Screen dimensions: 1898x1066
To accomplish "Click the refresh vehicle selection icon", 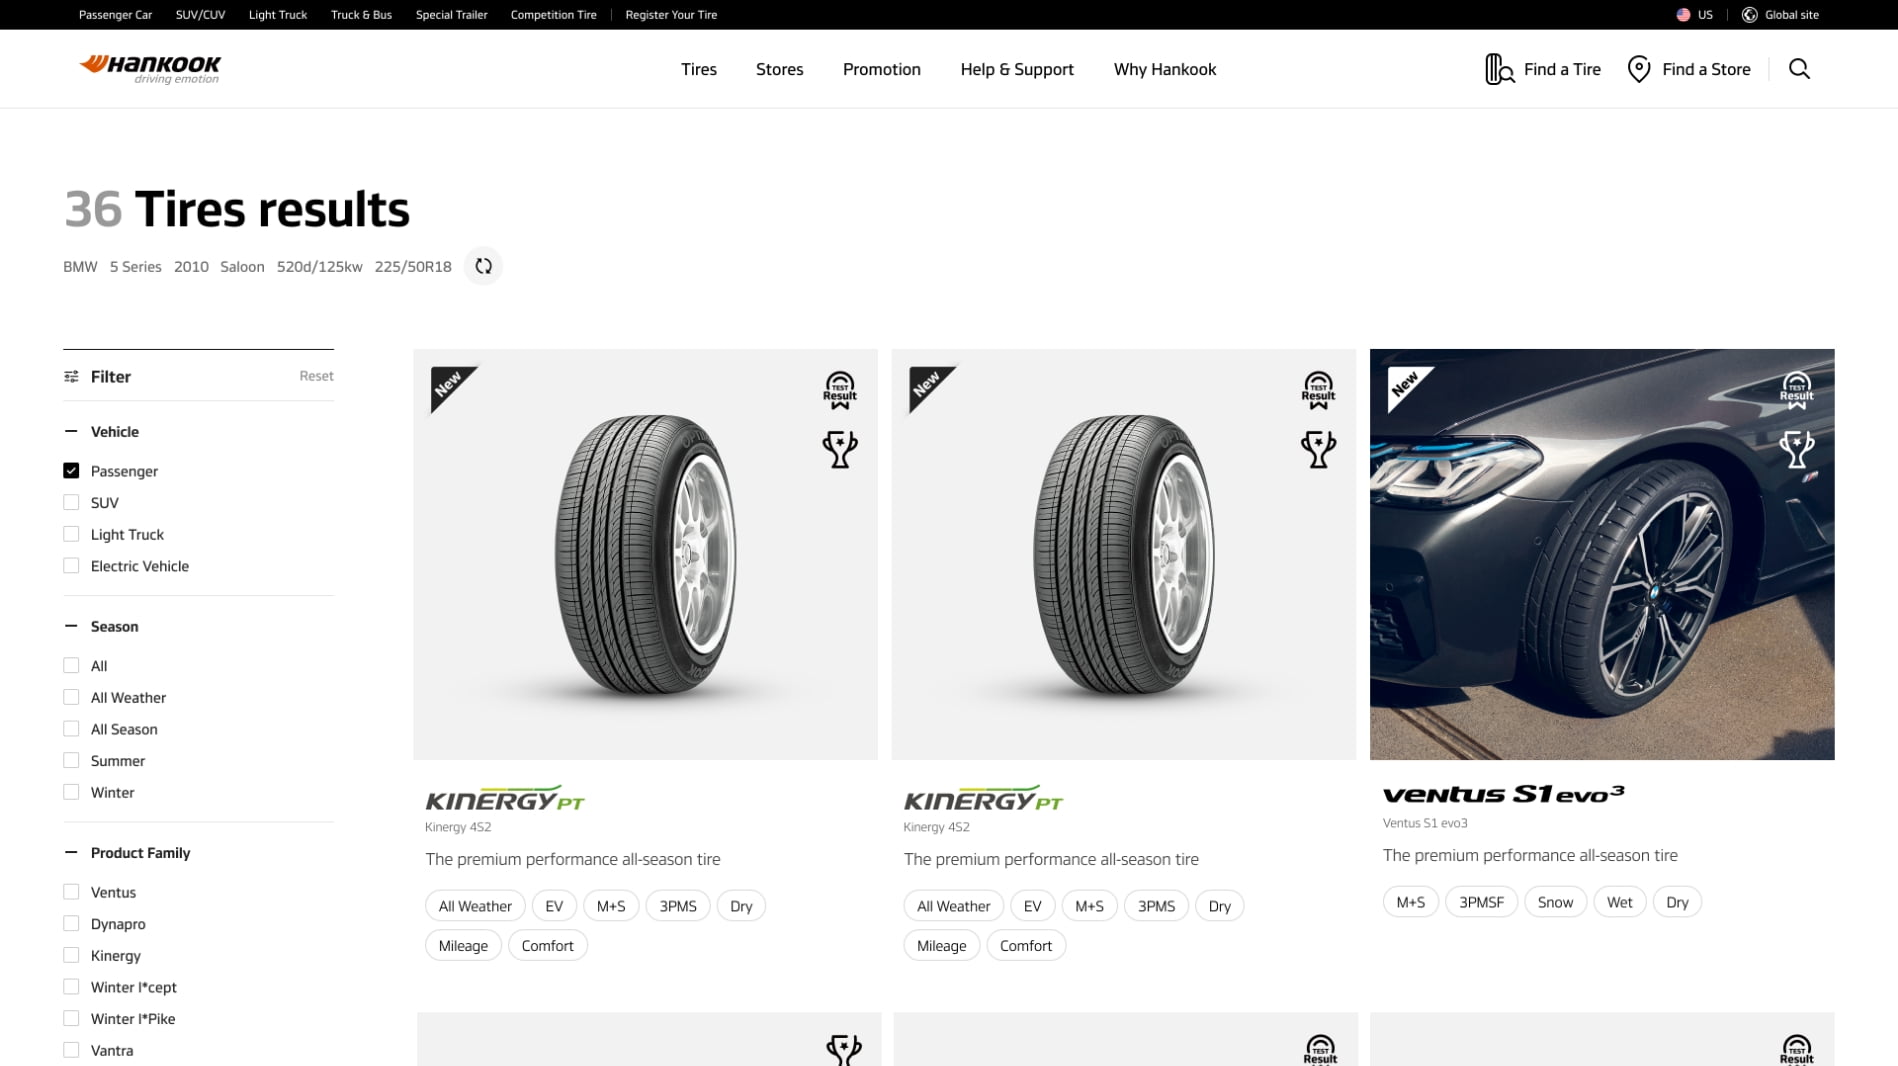I will [483, 266].
